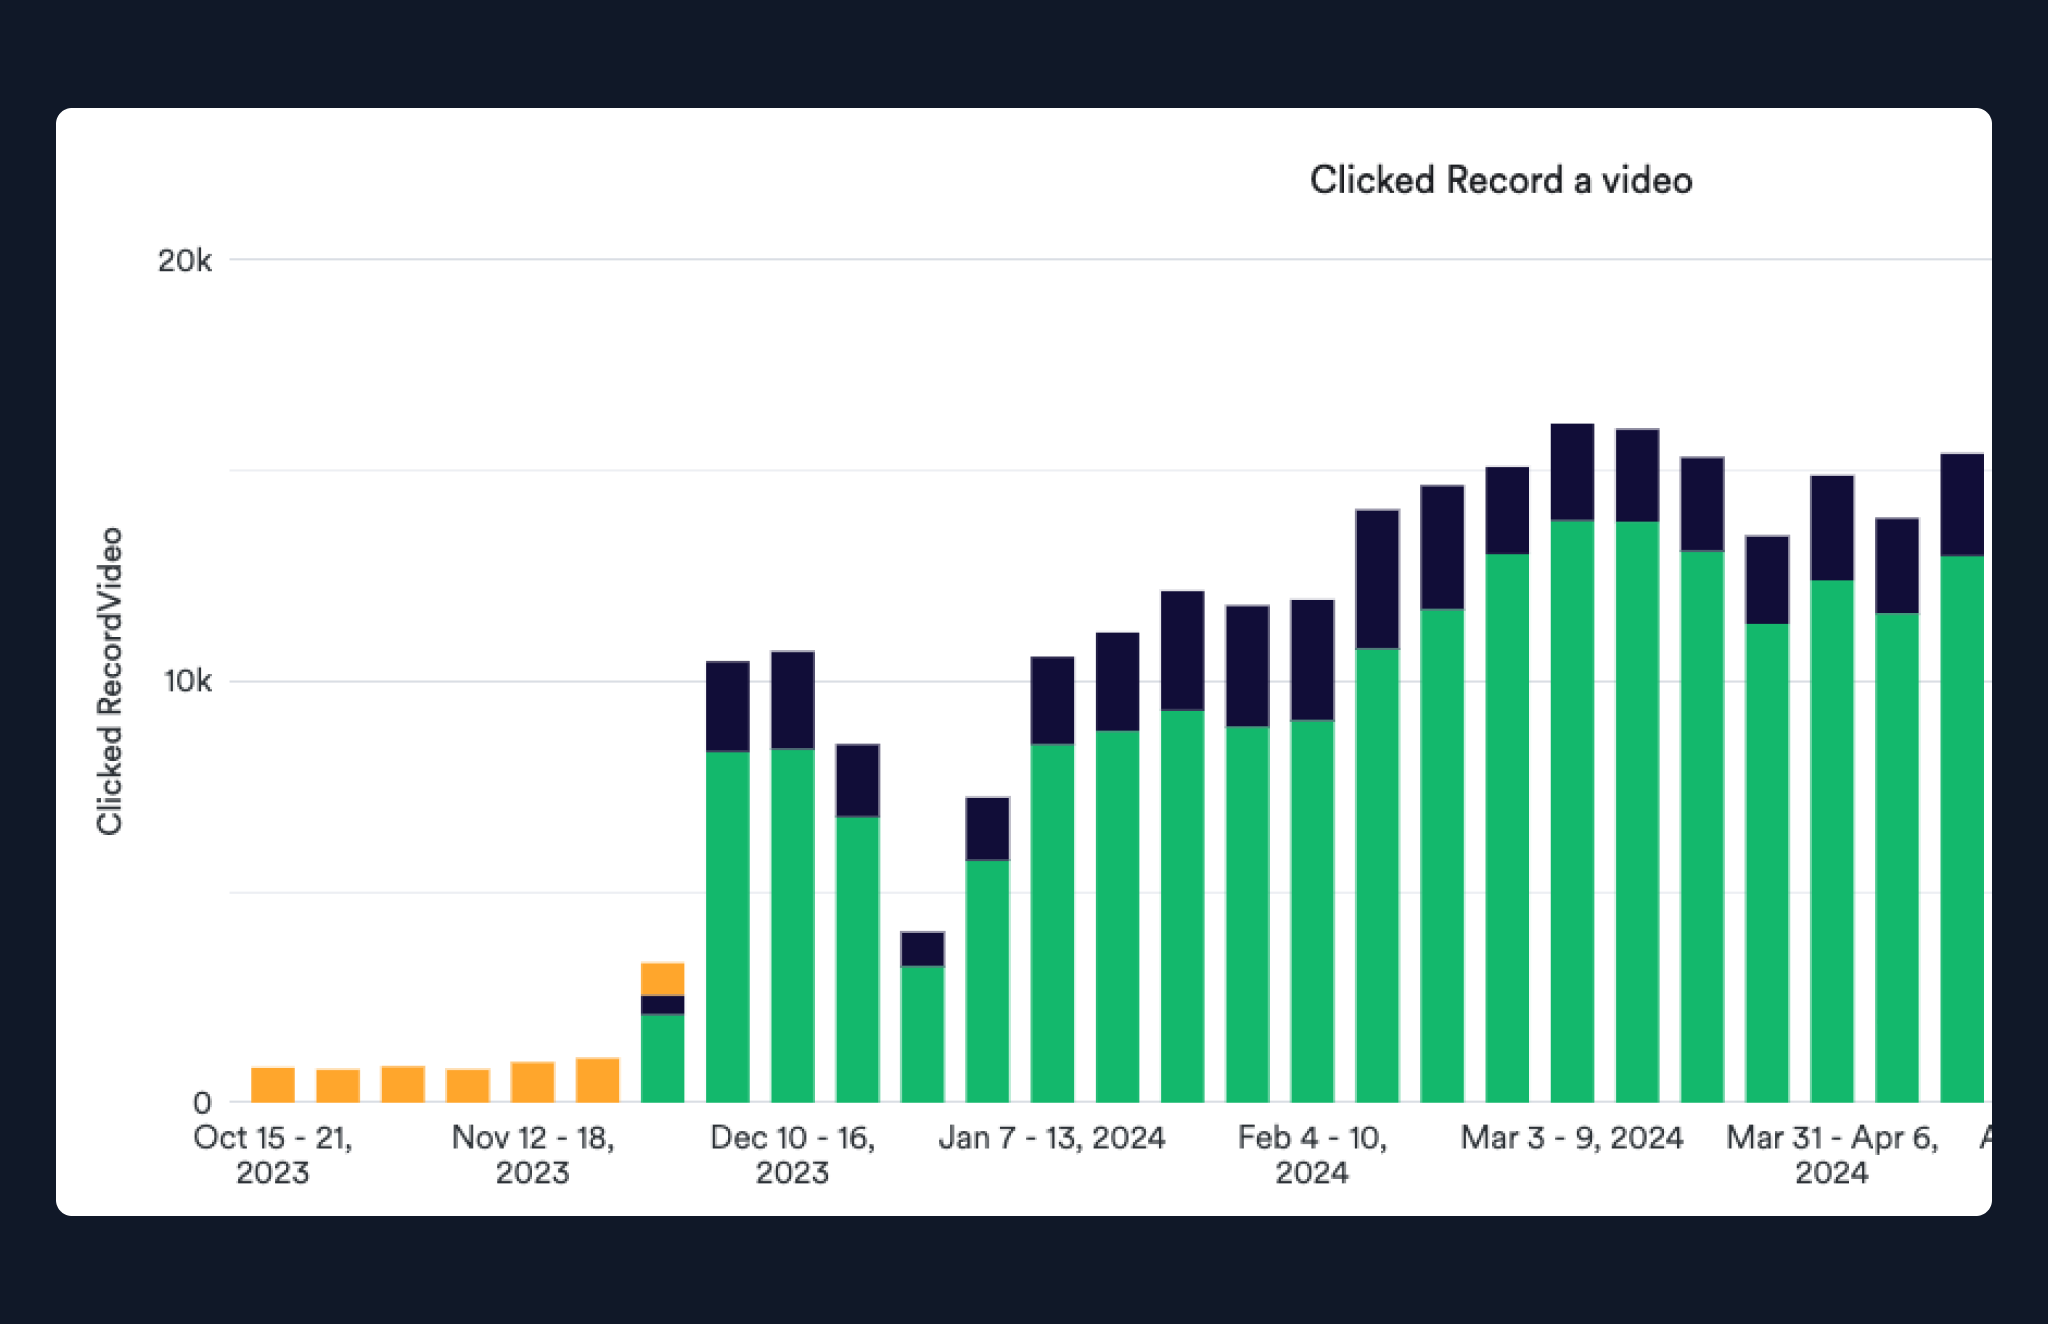Click the "Nov 12 - 18, 2023" date label
The image size is (2048, 1324).
(533, 1154)
